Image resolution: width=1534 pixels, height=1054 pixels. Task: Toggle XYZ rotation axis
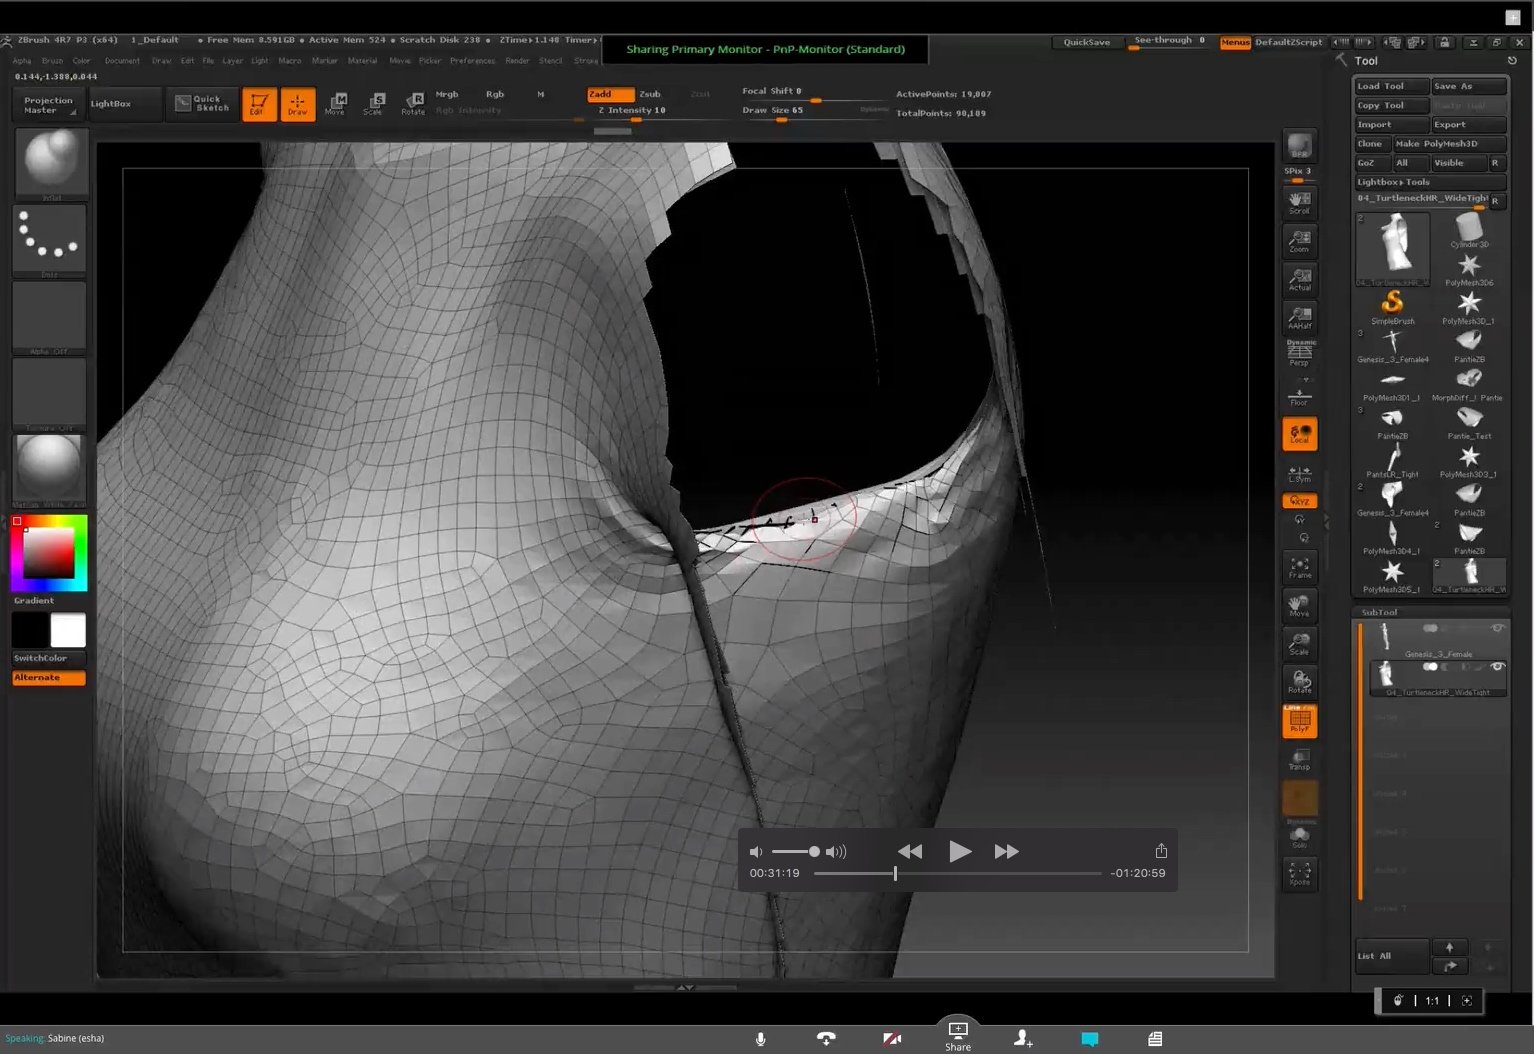click(1299, 501)
